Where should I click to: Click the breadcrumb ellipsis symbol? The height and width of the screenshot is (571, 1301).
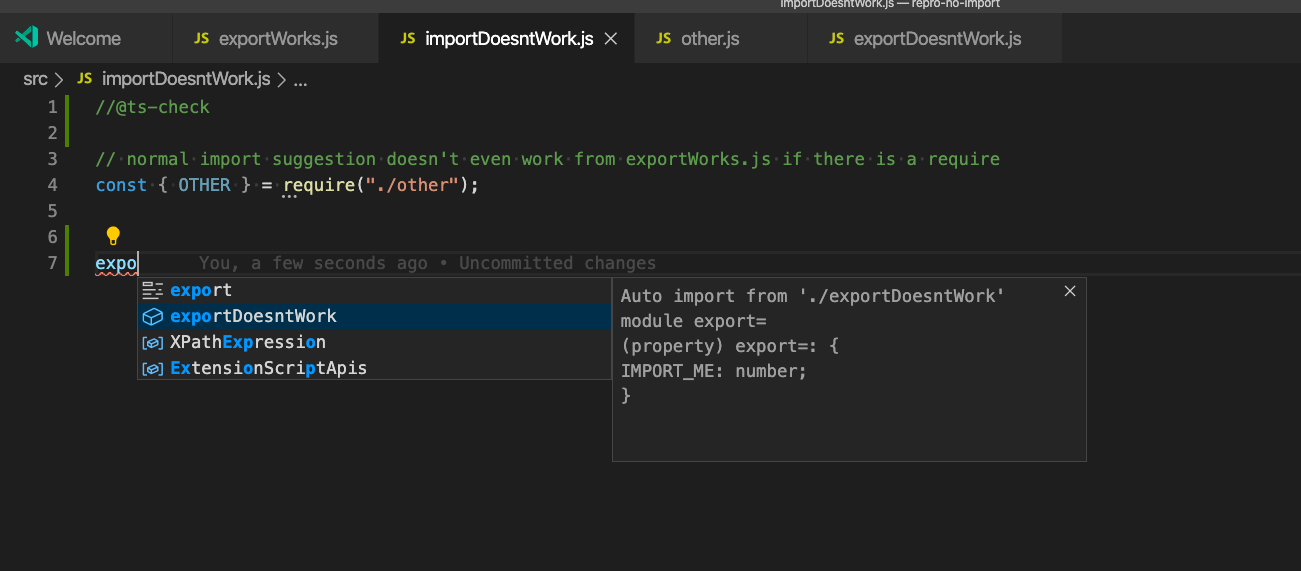point(300,80)
